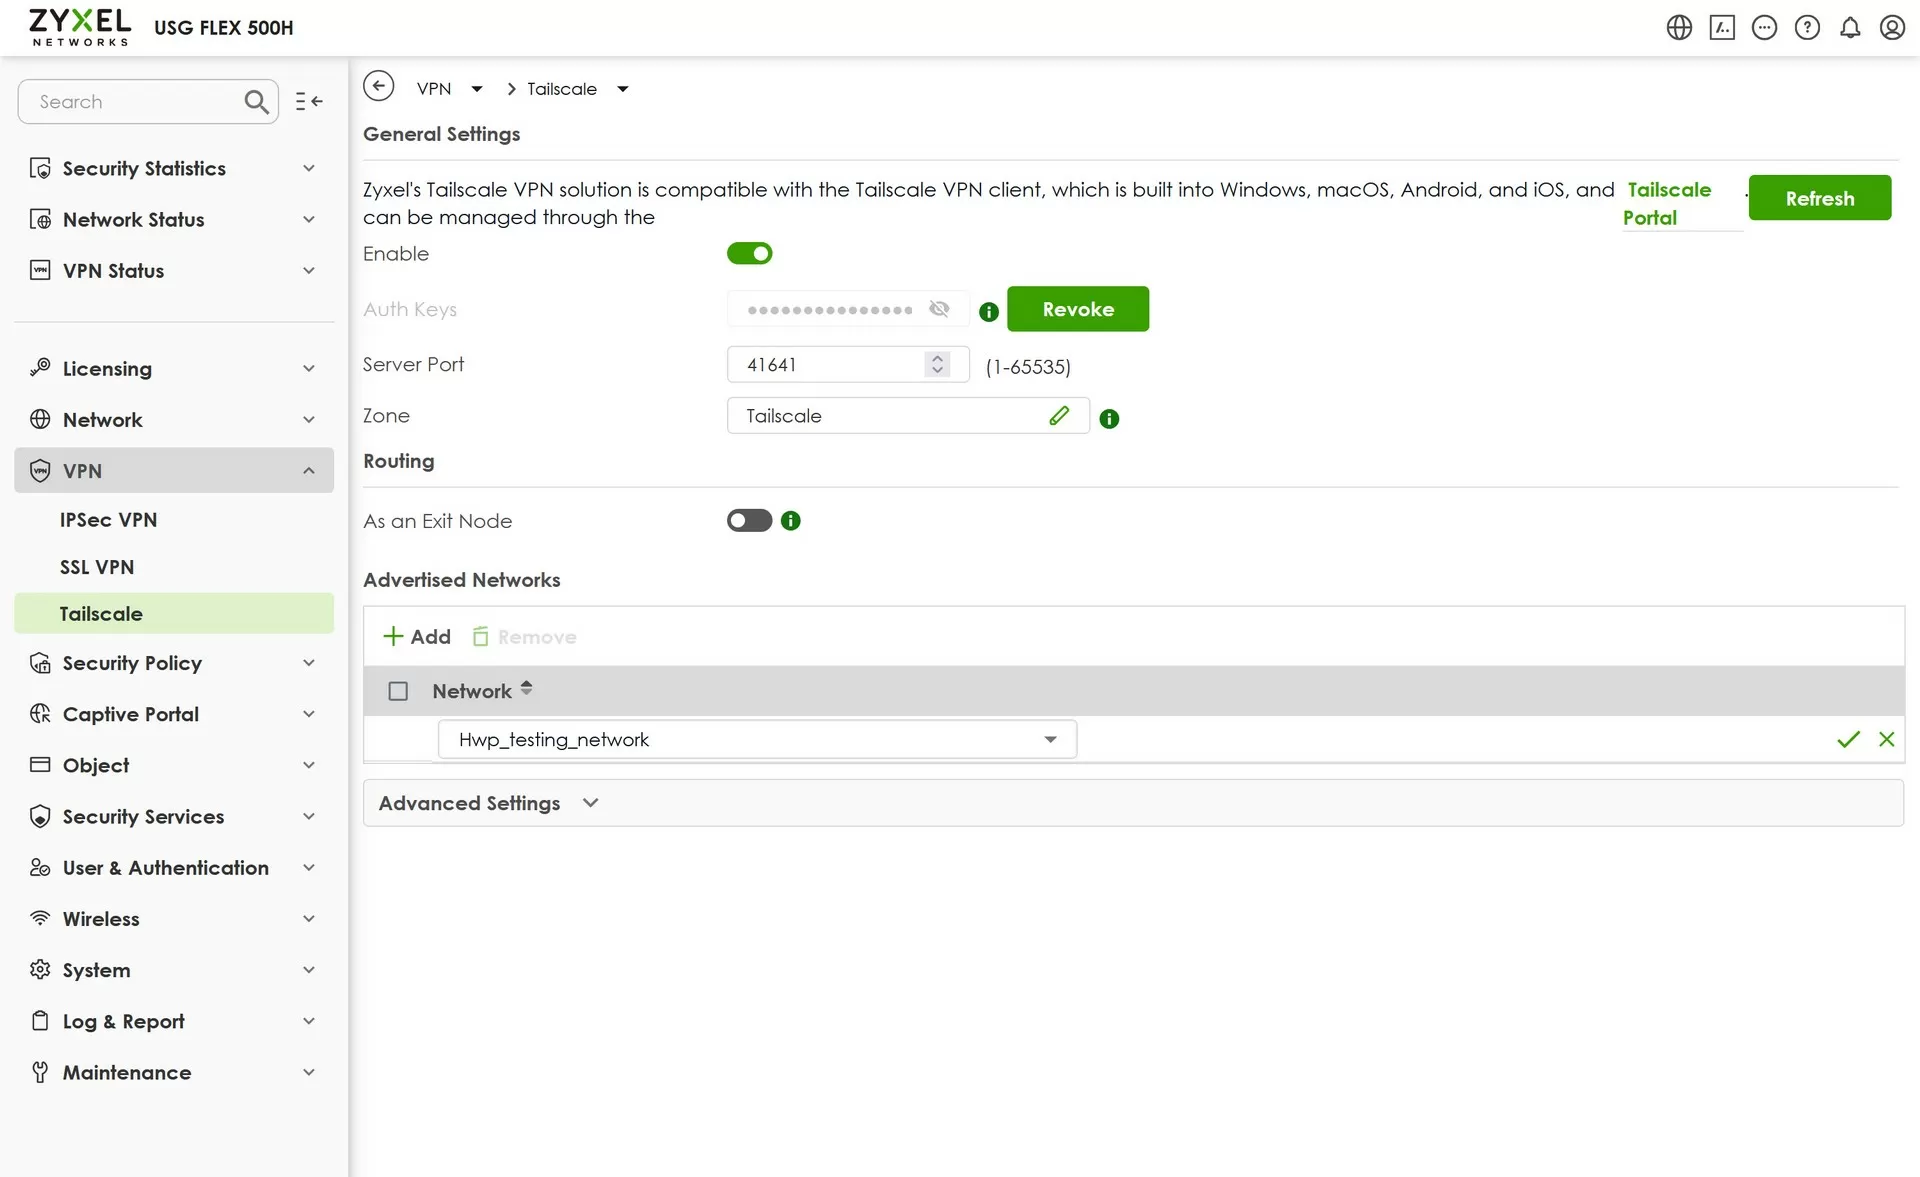The width and height of the screenshot is (1920, 1177).
Task: Confirm network row with green checkmark
Action: tap(1847, 739)
